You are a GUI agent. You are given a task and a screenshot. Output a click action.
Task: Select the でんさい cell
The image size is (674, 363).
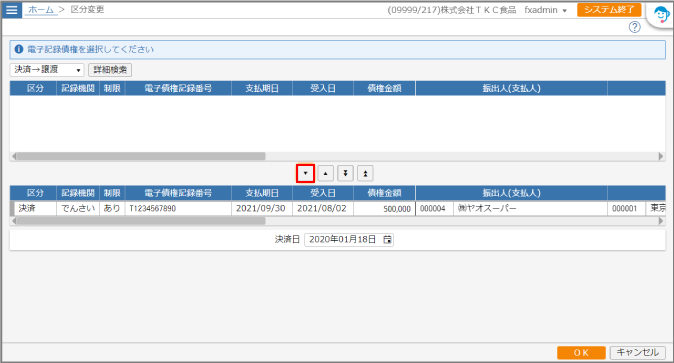78,208
